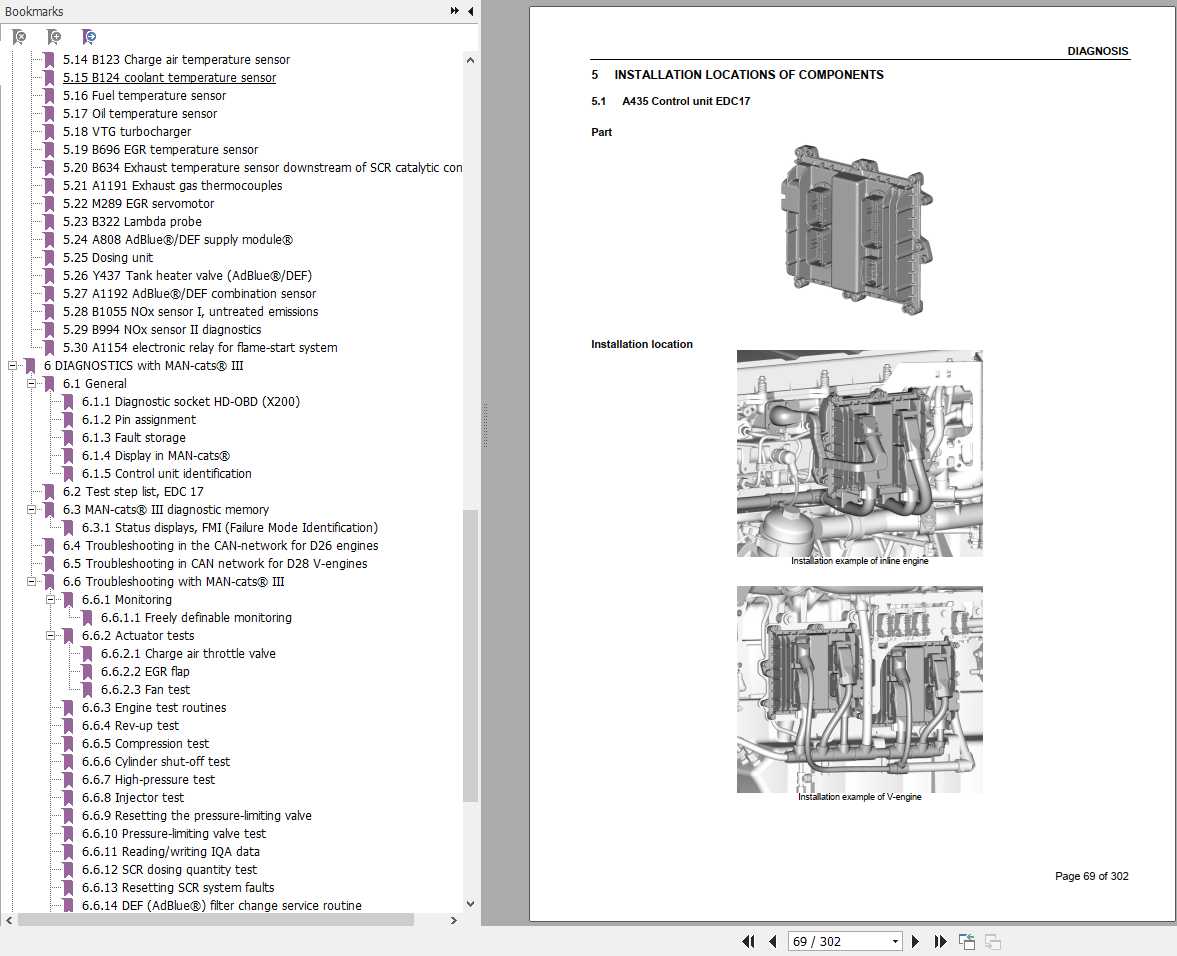This screenshot has height=956, width=1177.
Task: Click the bookmark icon beside 5.25 Dosing unit
Action: (49, 257)
